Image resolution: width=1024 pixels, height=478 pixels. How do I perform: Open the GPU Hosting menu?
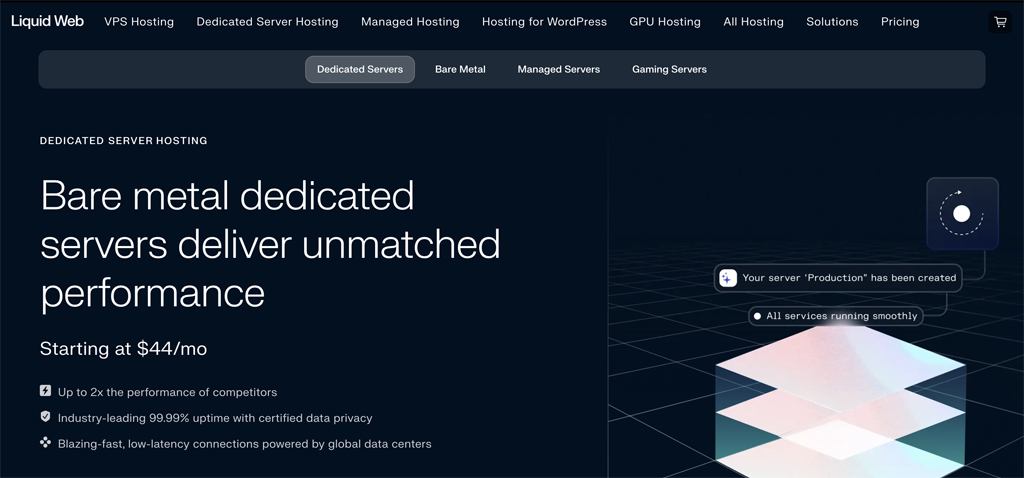(x=665, y=22)
